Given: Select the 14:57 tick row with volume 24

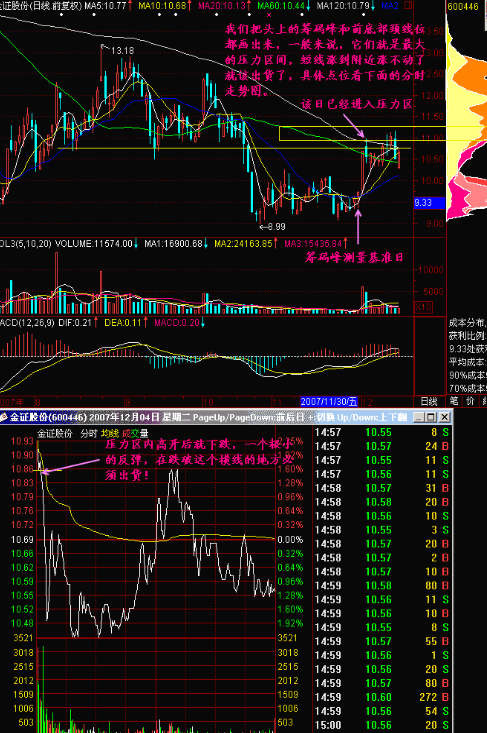Looking at the screenshot, I should click(x=381, y=446).
